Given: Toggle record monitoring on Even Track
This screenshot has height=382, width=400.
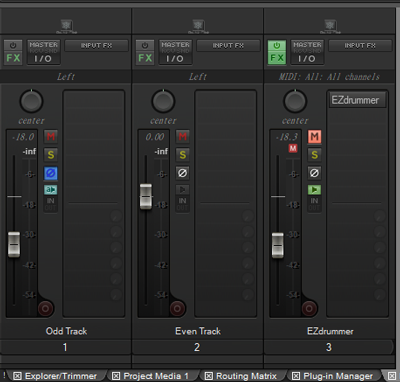Looking at the screenshot, I should [183, 190].
